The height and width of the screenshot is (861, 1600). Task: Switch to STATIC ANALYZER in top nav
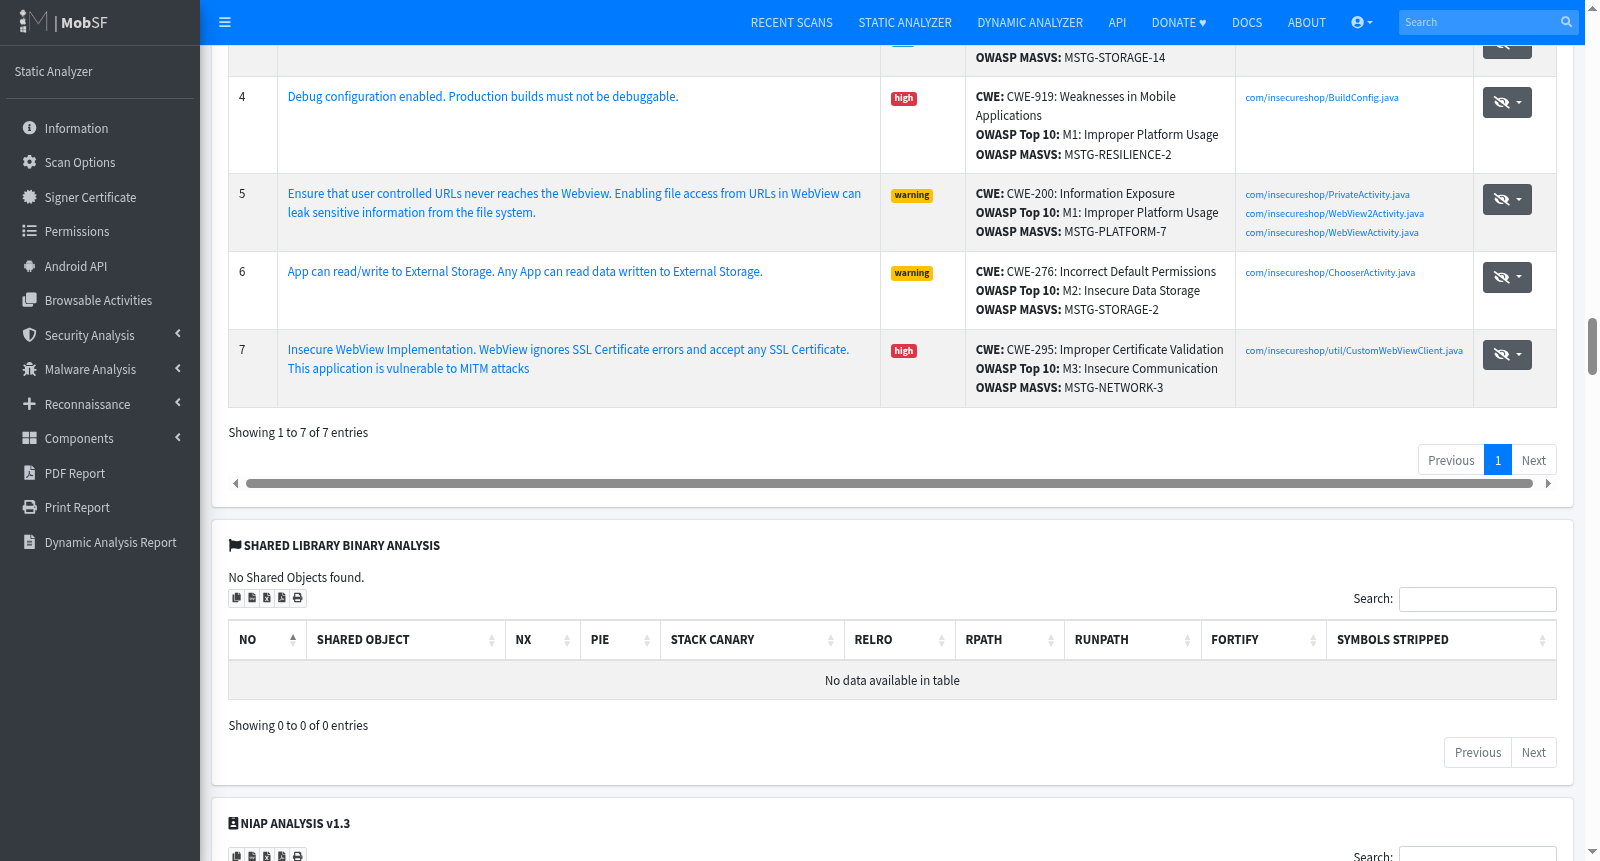905,22
